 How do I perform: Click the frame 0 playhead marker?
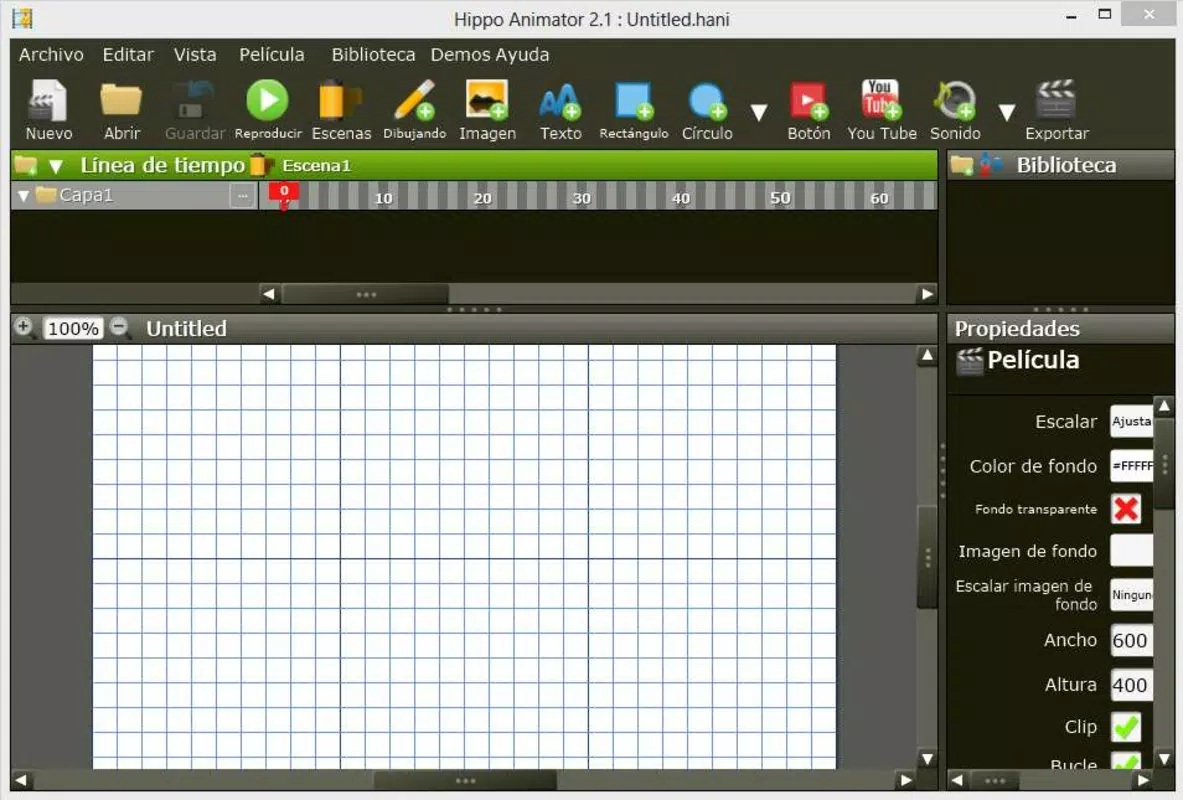(x=284, y=194)
